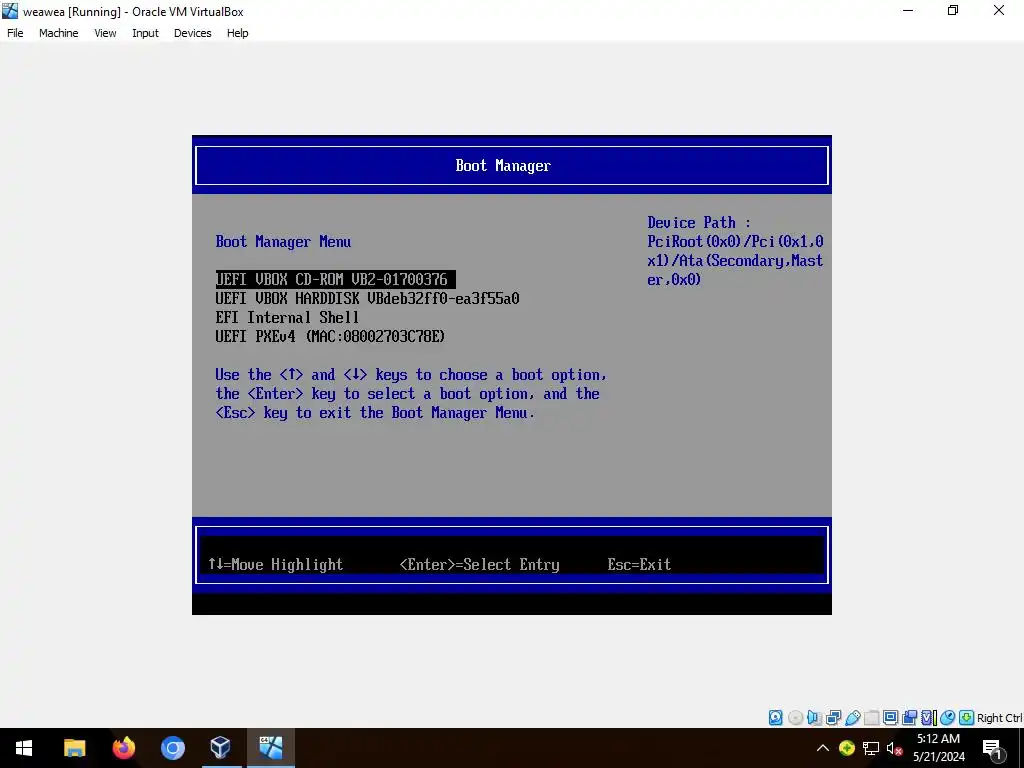Restore down the VirtualBox VM window
This screenshot has height=768, width=1024.
point(953,11)
